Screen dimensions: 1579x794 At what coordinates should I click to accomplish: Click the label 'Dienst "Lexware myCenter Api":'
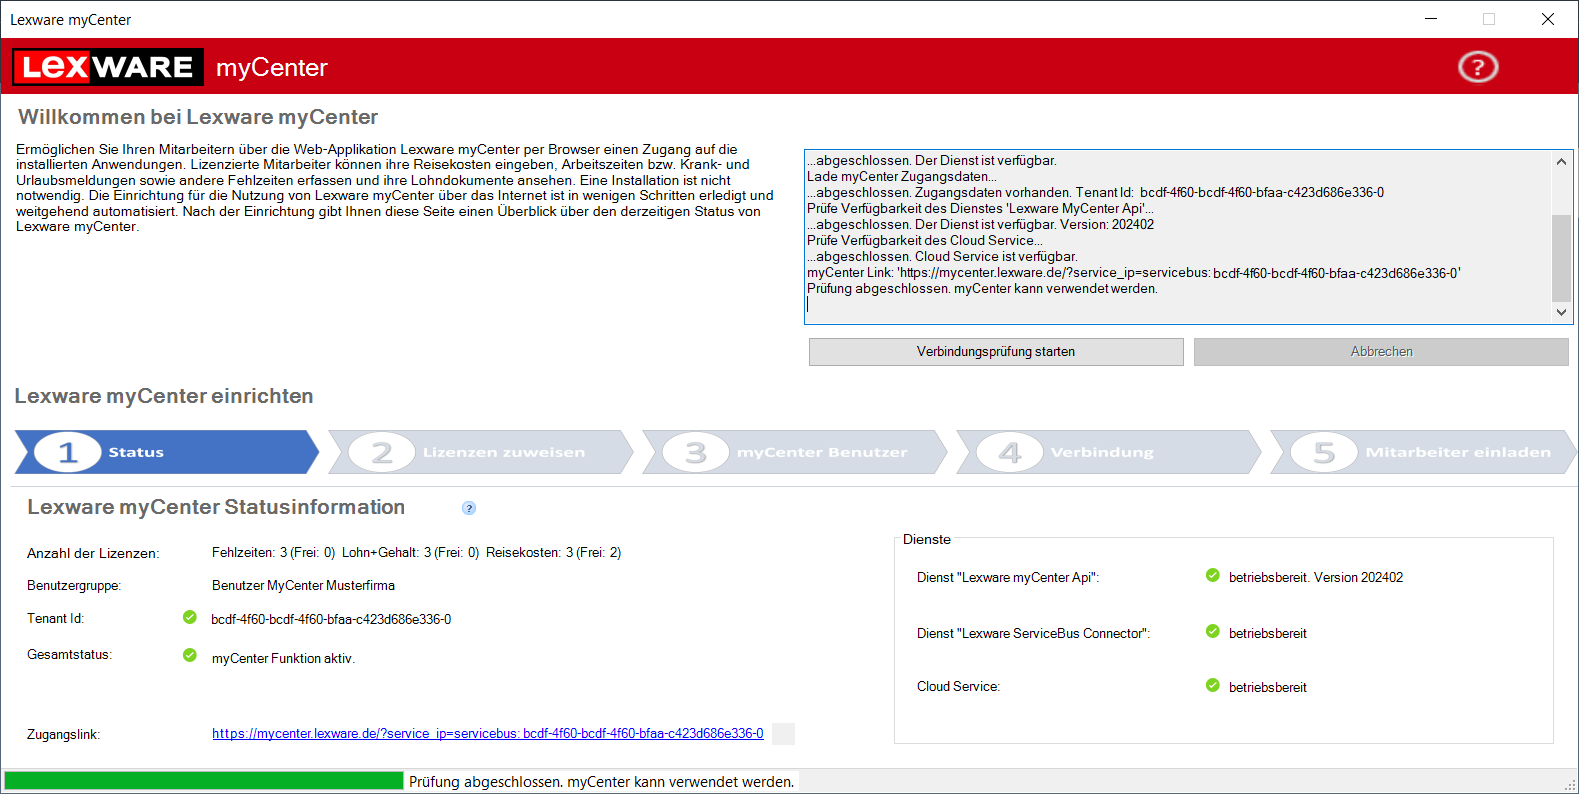pos(1007,578)
